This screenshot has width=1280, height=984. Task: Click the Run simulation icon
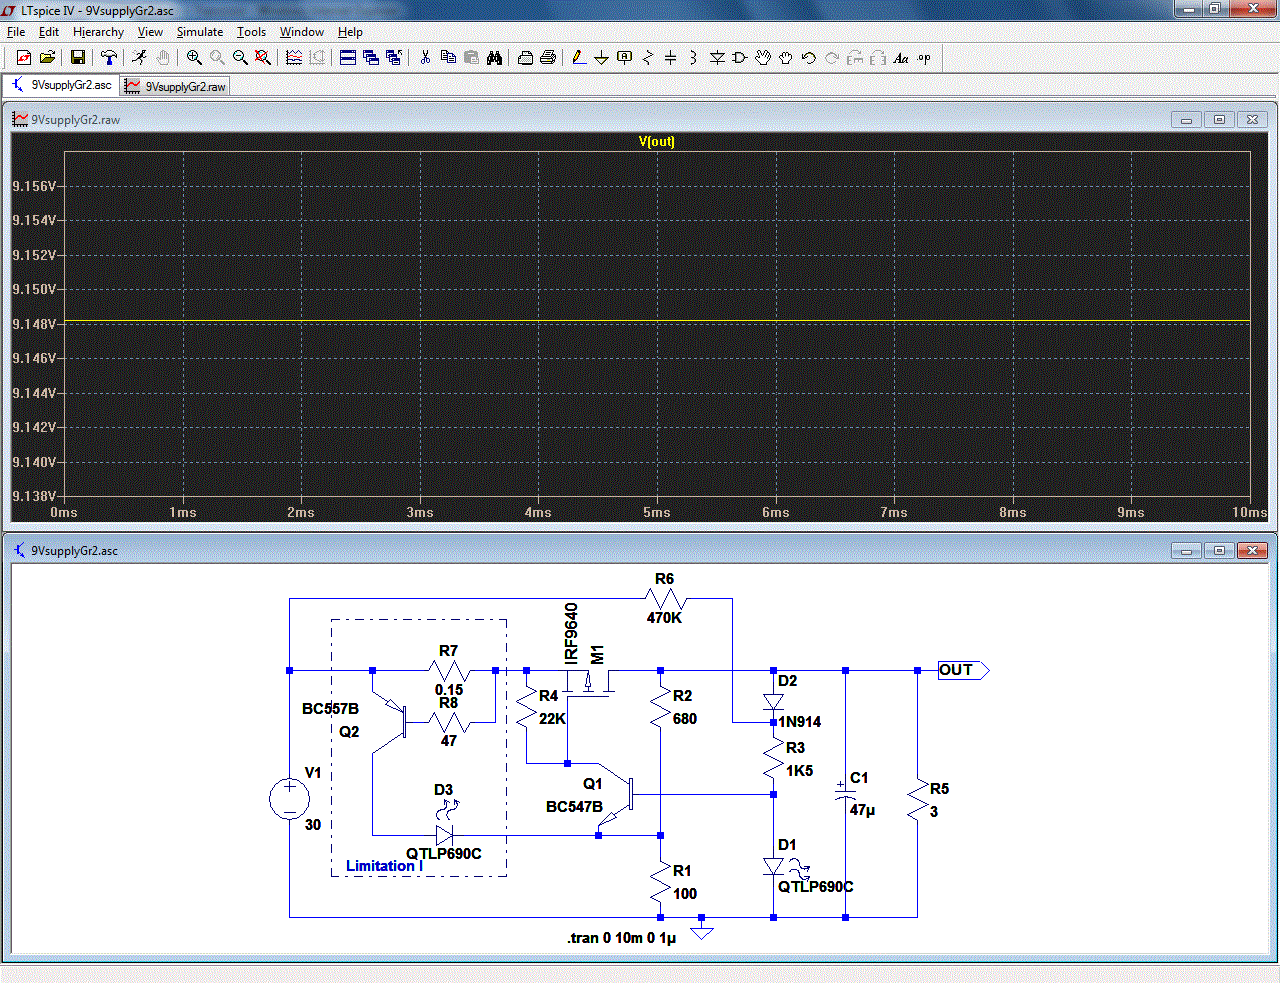tap(139, 58)
